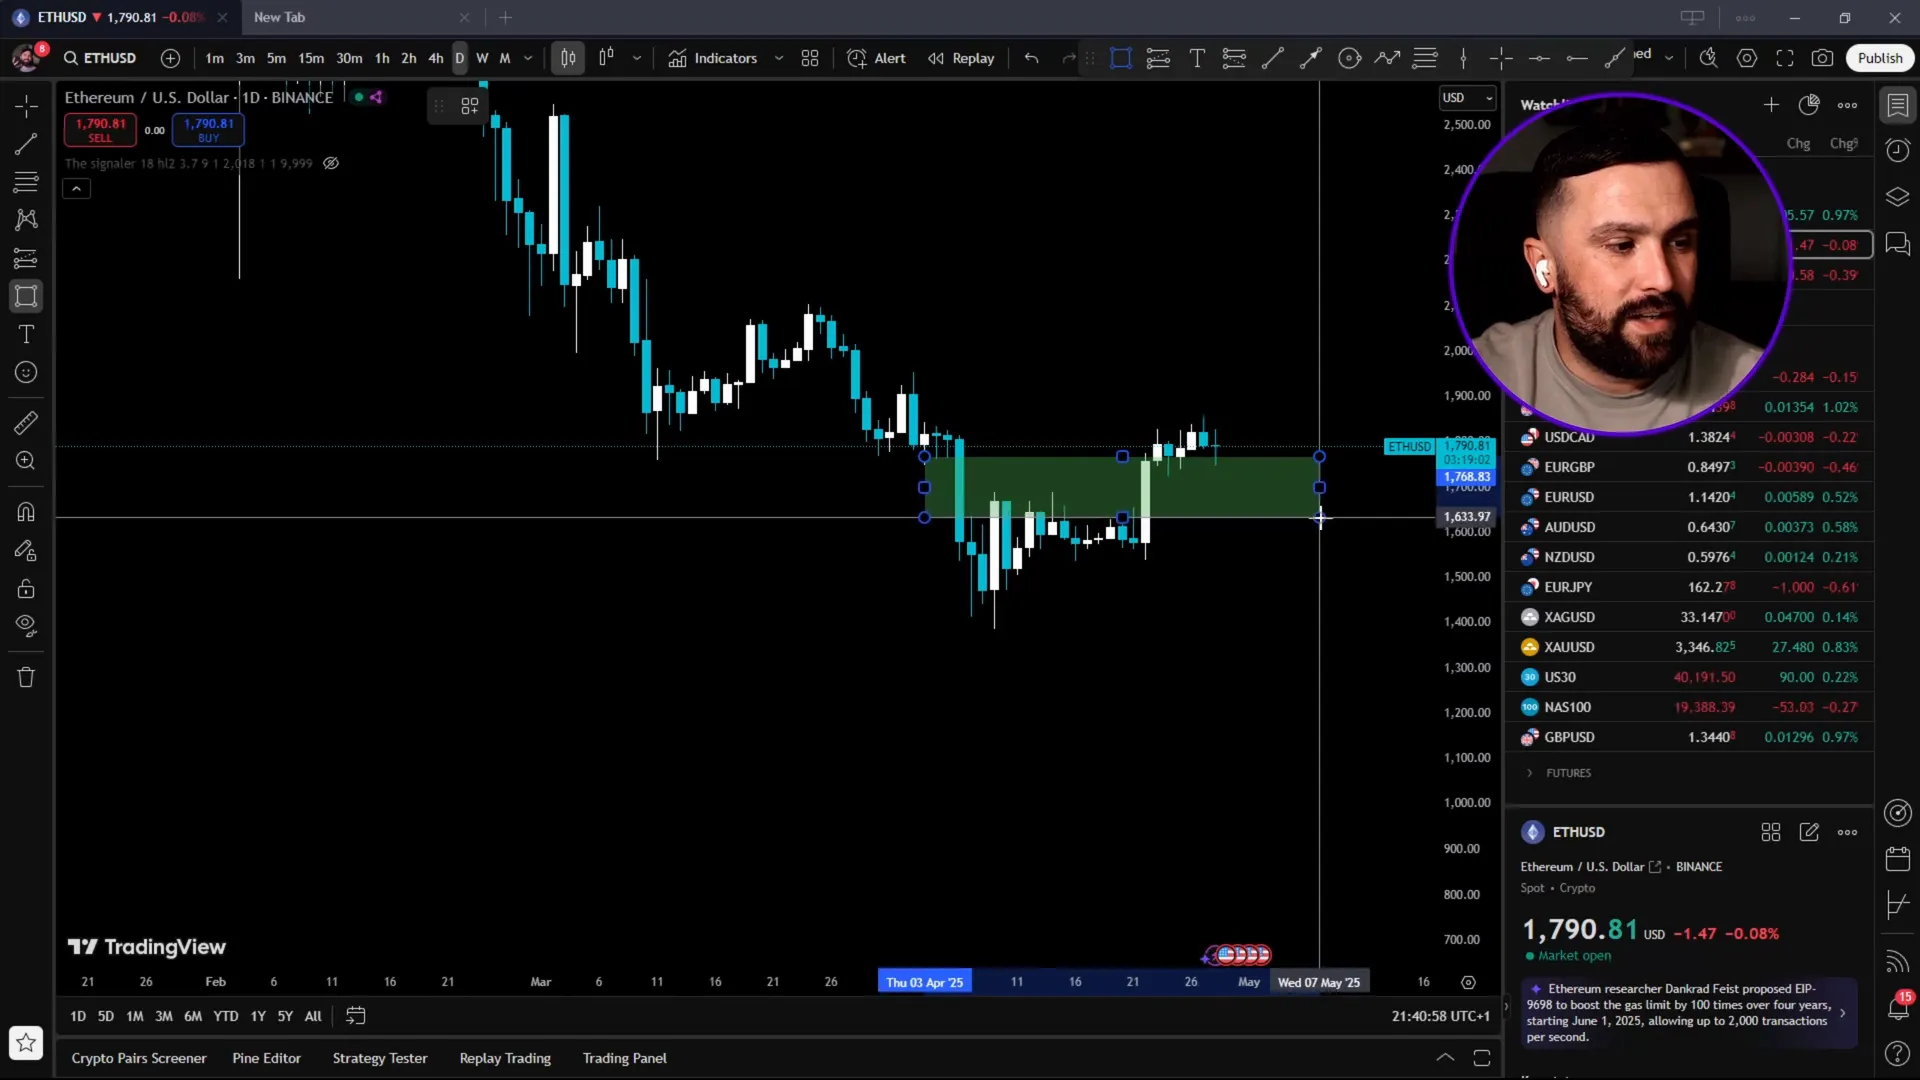Open the patterns tool in left sidebar
Screen dimensions: 1920x1080
click(26, 220)
